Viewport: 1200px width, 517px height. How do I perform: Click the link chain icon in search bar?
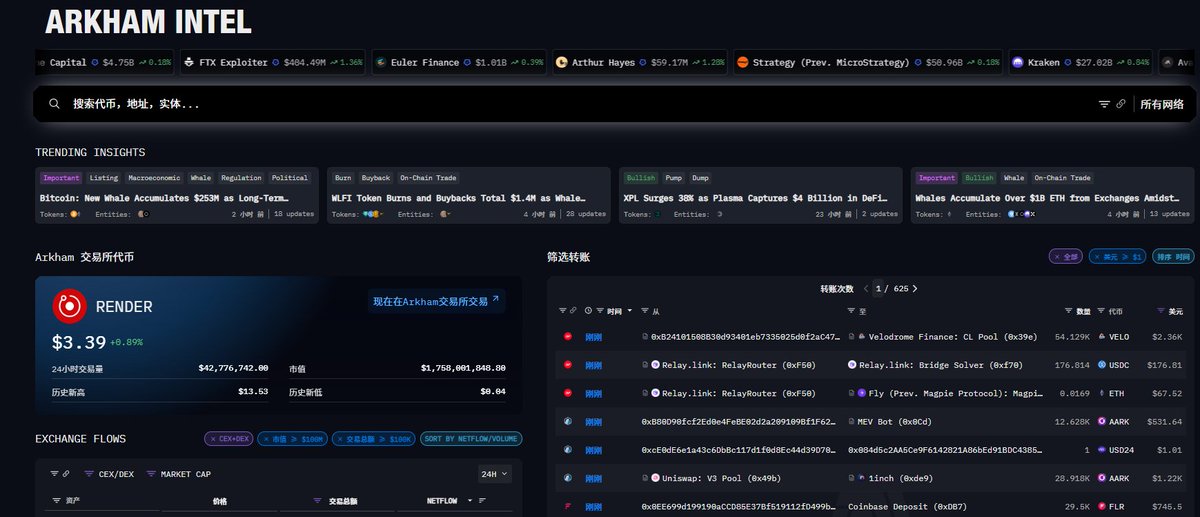1121,104
